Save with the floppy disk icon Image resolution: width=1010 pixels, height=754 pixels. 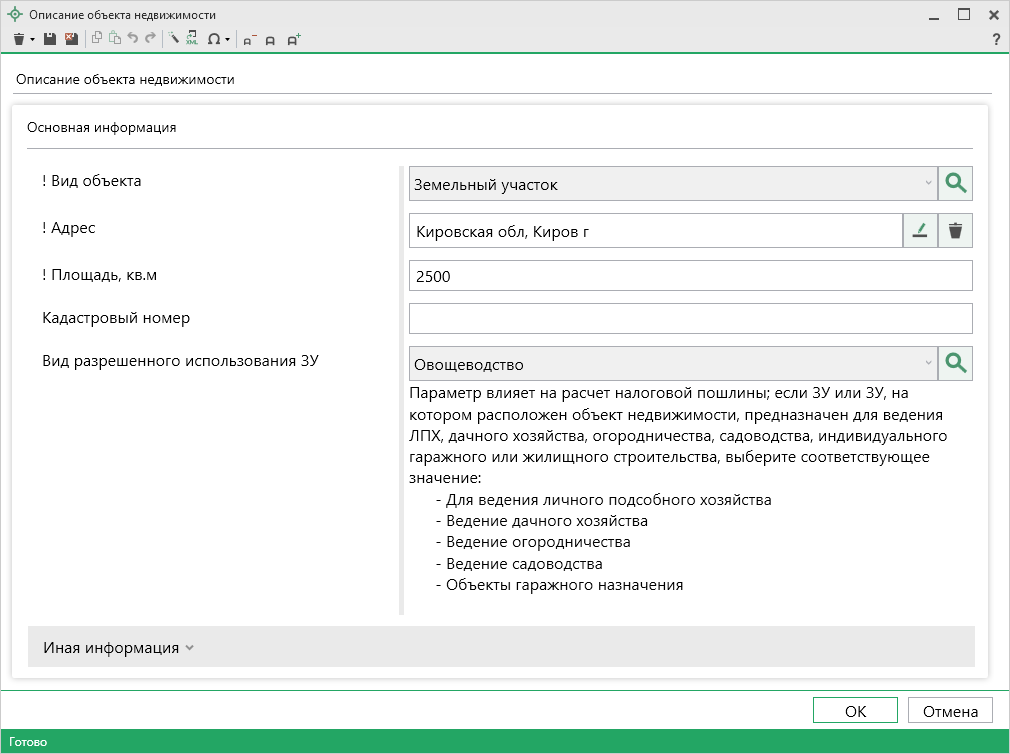(x=50, y=39)
